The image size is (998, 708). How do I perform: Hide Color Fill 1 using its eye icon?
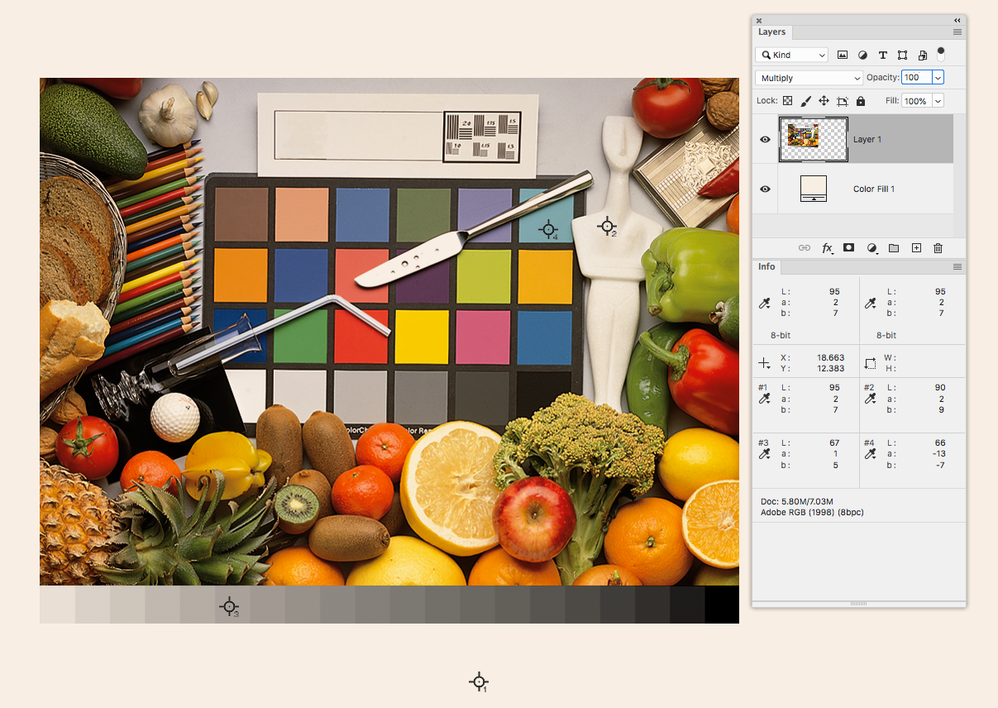(765, 189)
